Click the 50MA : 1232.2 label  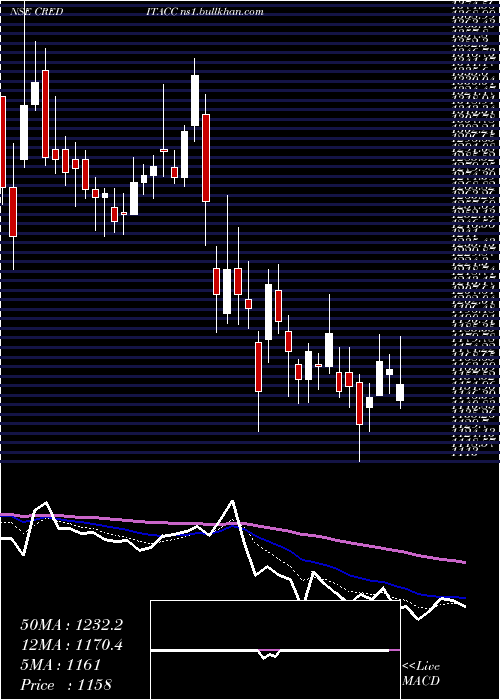[71, 625]
